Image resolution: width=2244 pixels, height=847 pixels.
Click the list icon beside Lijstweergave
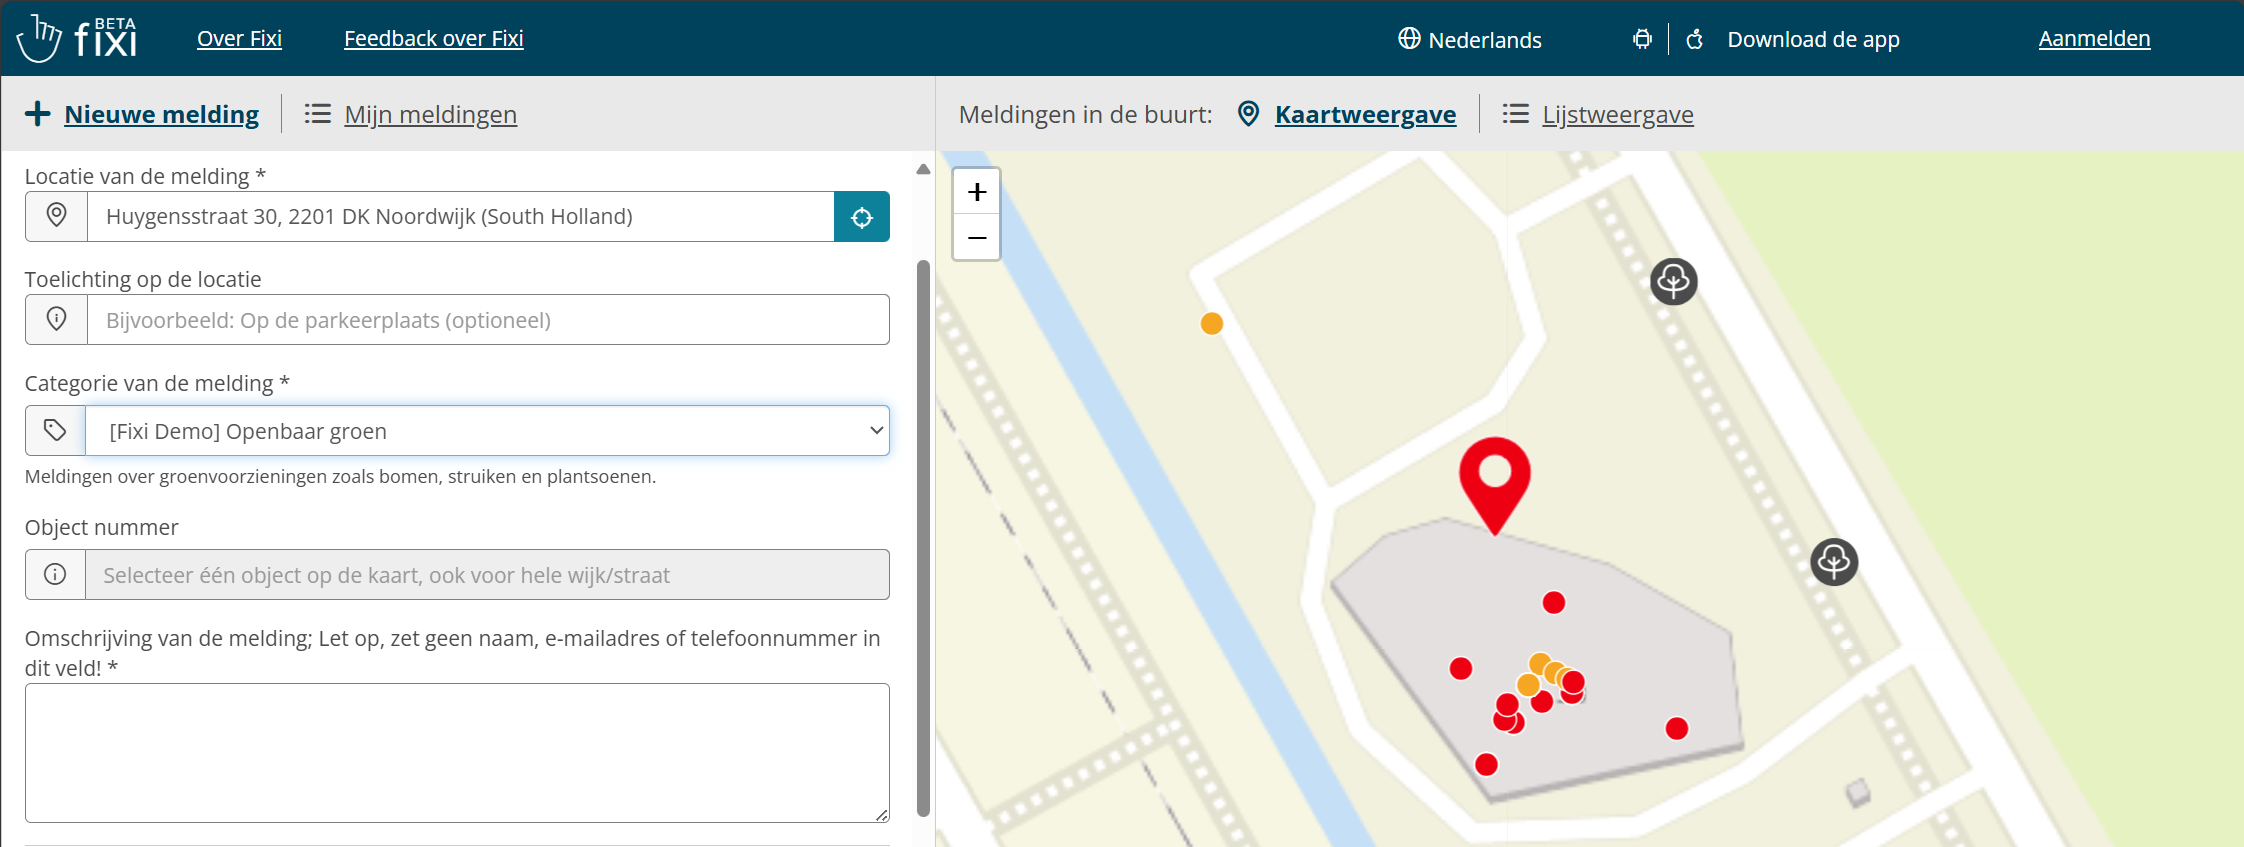[1515, 114]
